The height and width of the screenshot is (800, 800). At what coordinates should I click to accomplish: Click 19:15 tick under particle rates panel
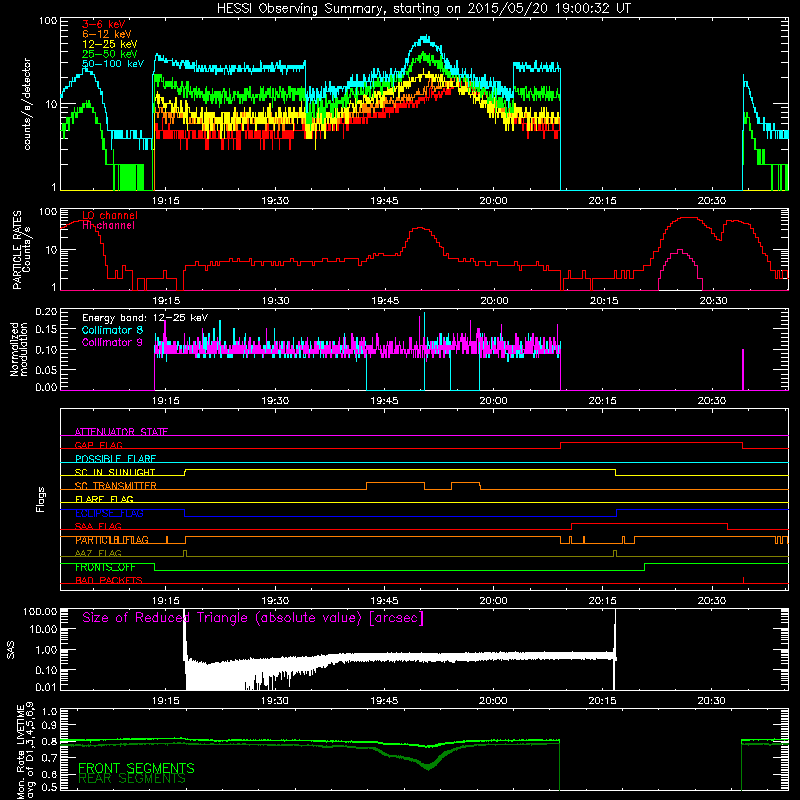click(x=166, y=301)
